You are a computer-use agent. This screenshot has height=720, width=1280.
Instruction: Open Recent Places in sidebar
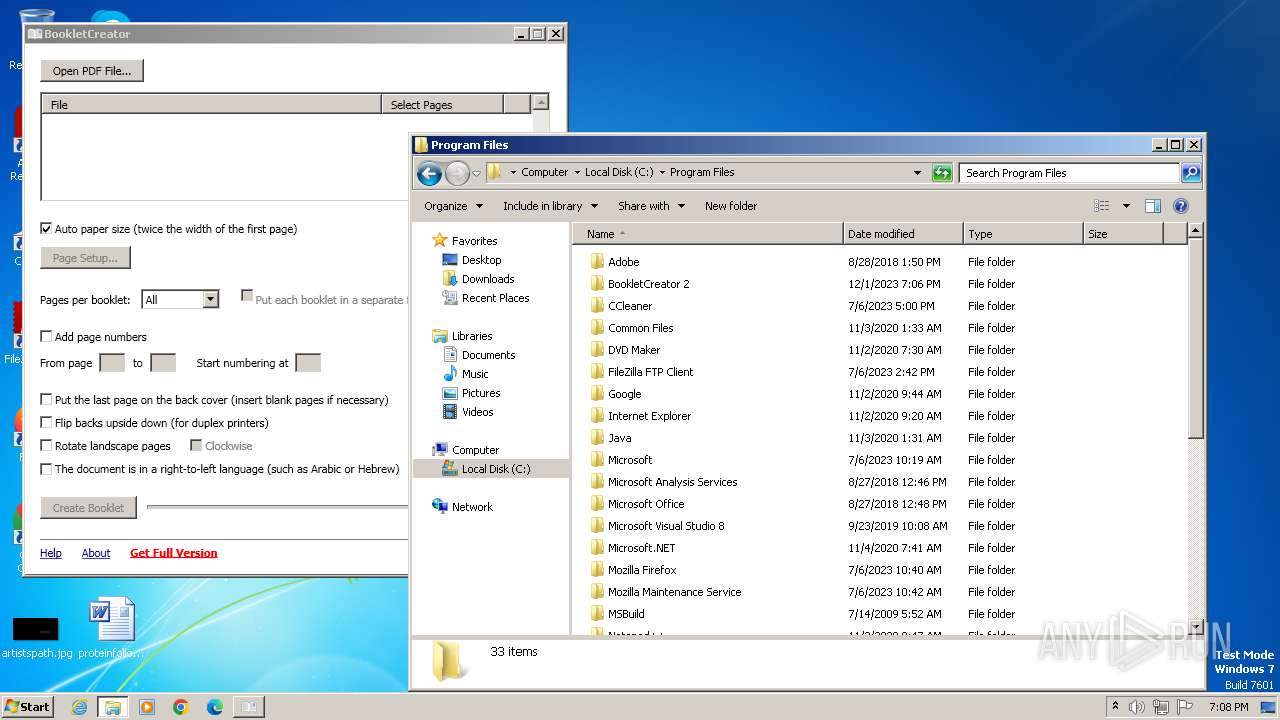(495, 298)
